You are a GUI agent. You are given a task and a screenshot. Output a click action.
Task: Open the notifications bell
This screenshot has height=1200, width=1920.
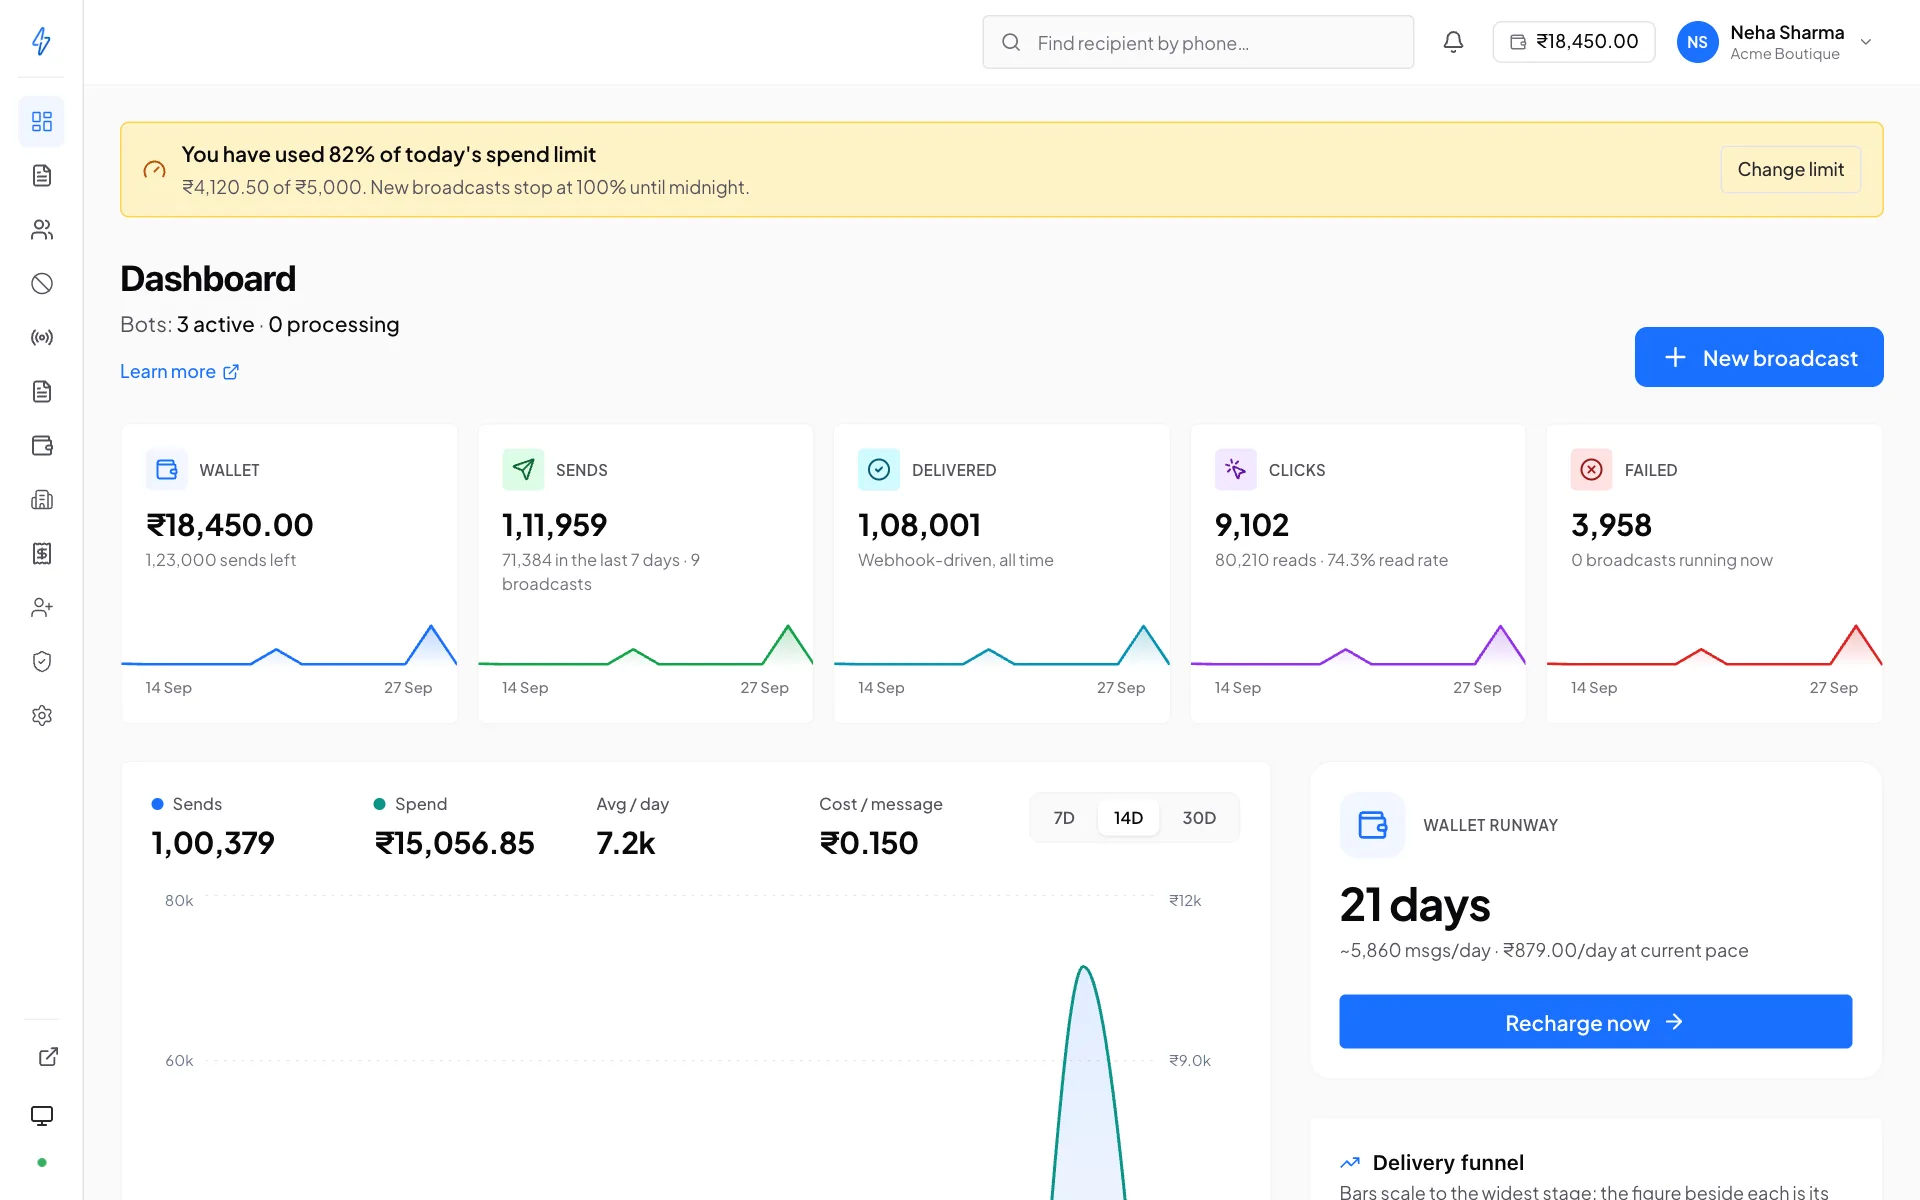pyautogui.click(x=1453, y=42)
